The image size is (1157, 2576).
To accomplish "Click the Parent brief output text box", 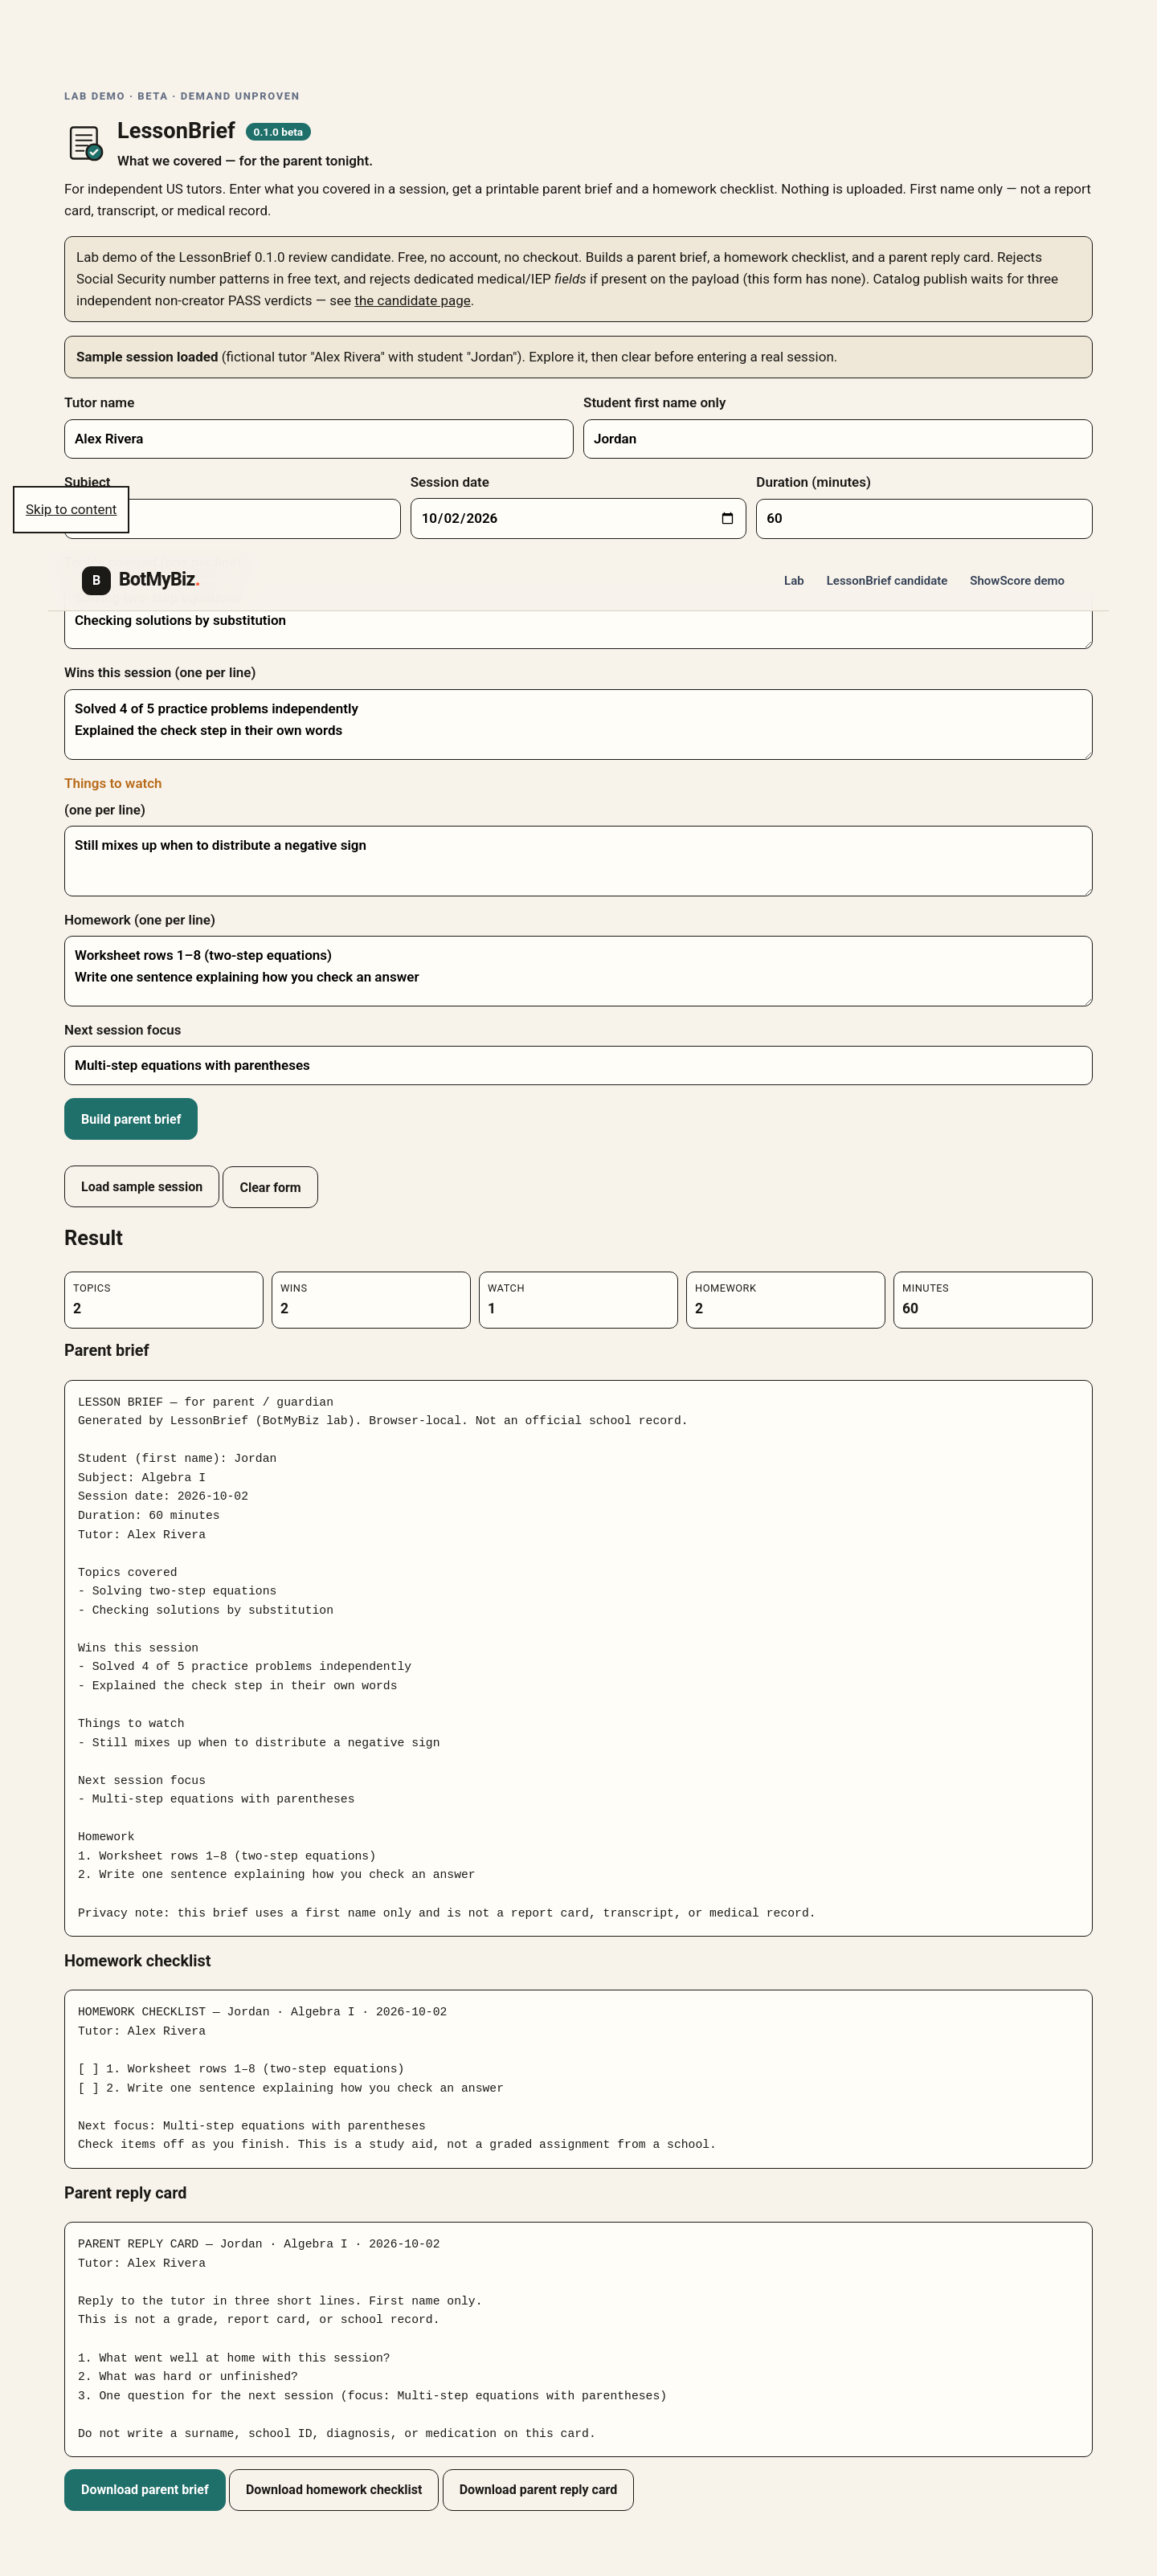I will 578,1658.
